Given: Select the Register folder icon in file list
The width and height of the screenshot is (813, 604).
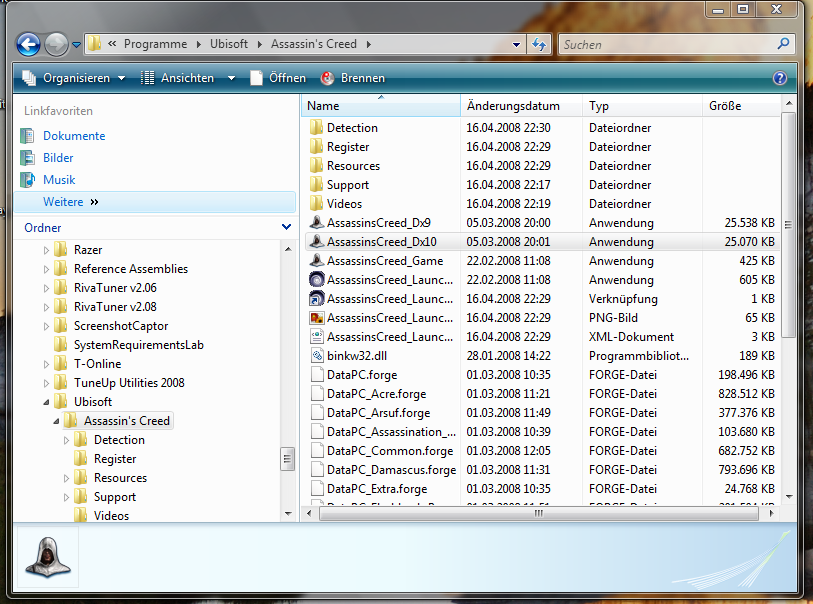Looking at the screenshot, I should coord(316,147).
